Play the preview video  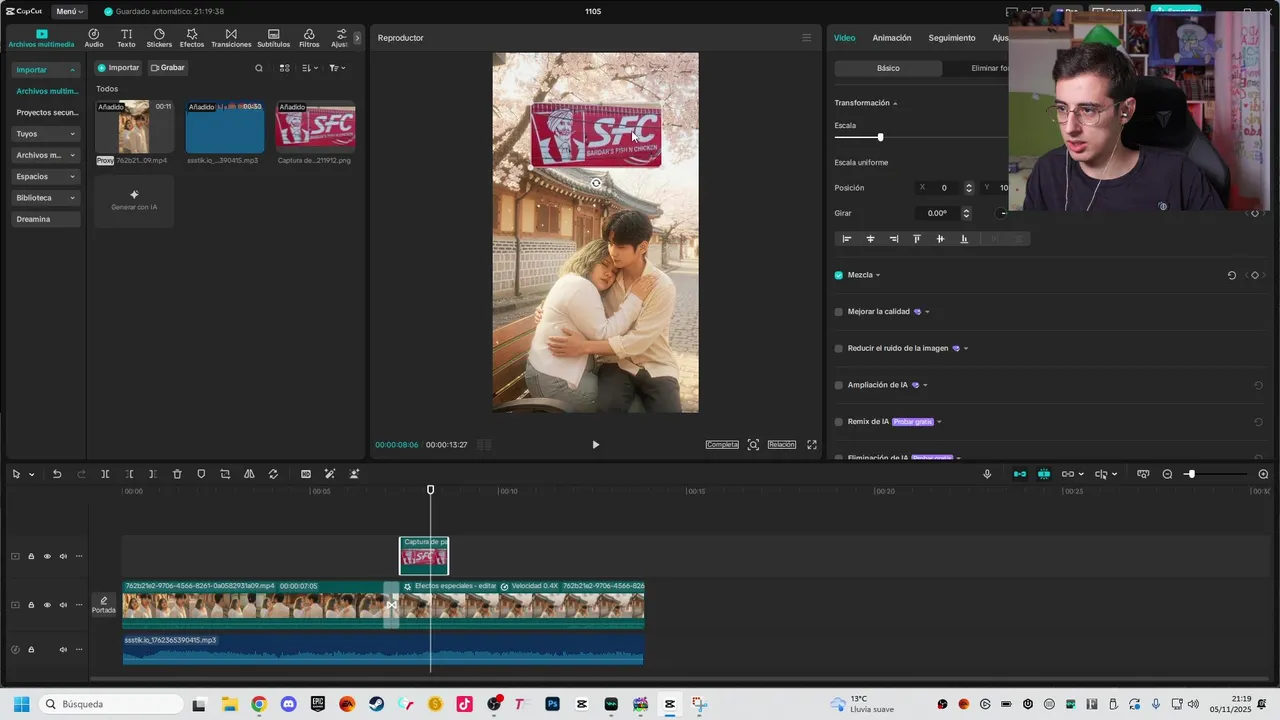(x=595, y=445)
